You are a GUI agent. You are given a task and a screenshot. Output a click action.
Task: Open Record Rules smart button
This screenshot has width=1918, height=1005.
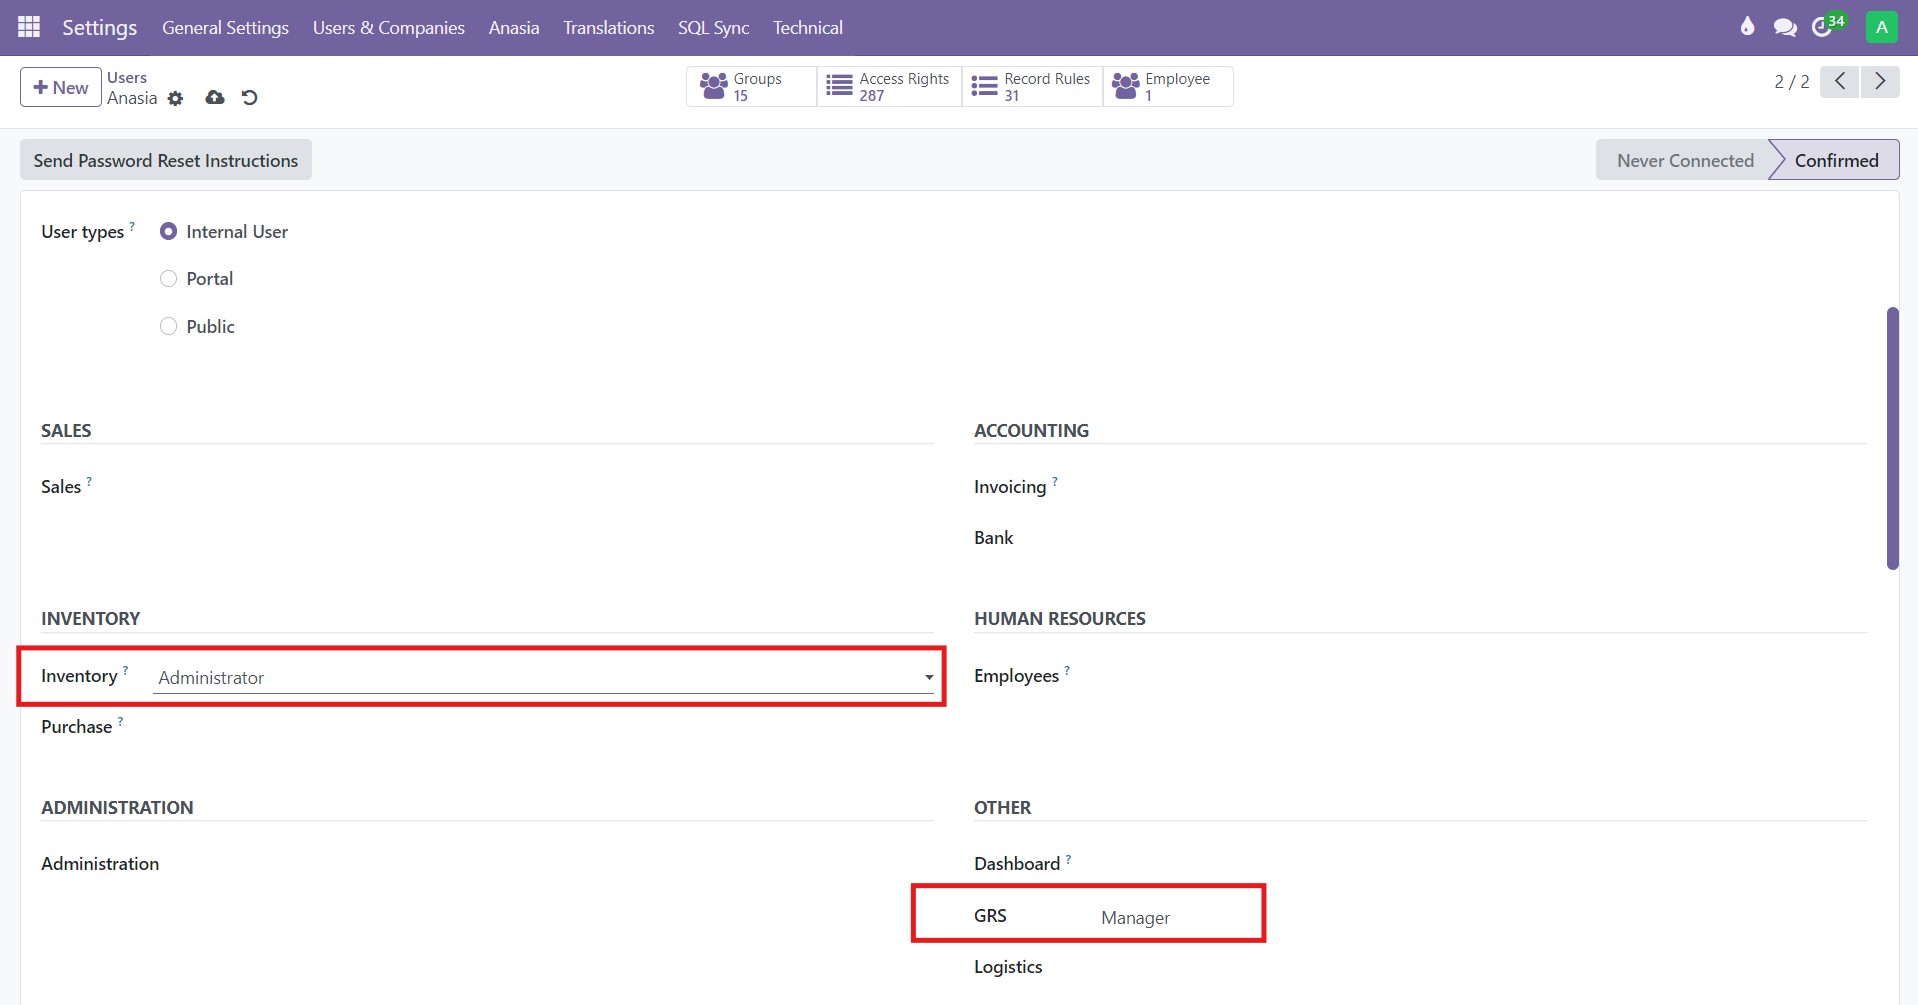(1031, 86)
